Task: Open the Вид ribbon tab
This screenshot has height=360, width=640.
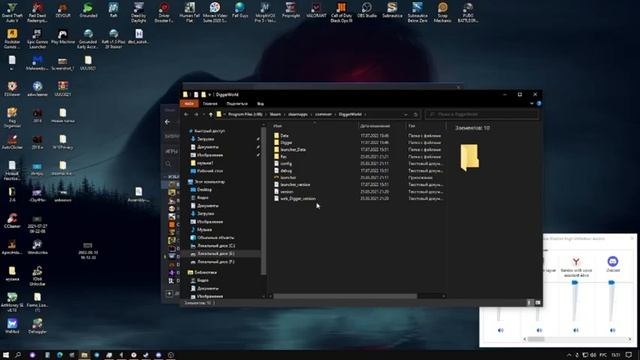Action: point(260,104)
